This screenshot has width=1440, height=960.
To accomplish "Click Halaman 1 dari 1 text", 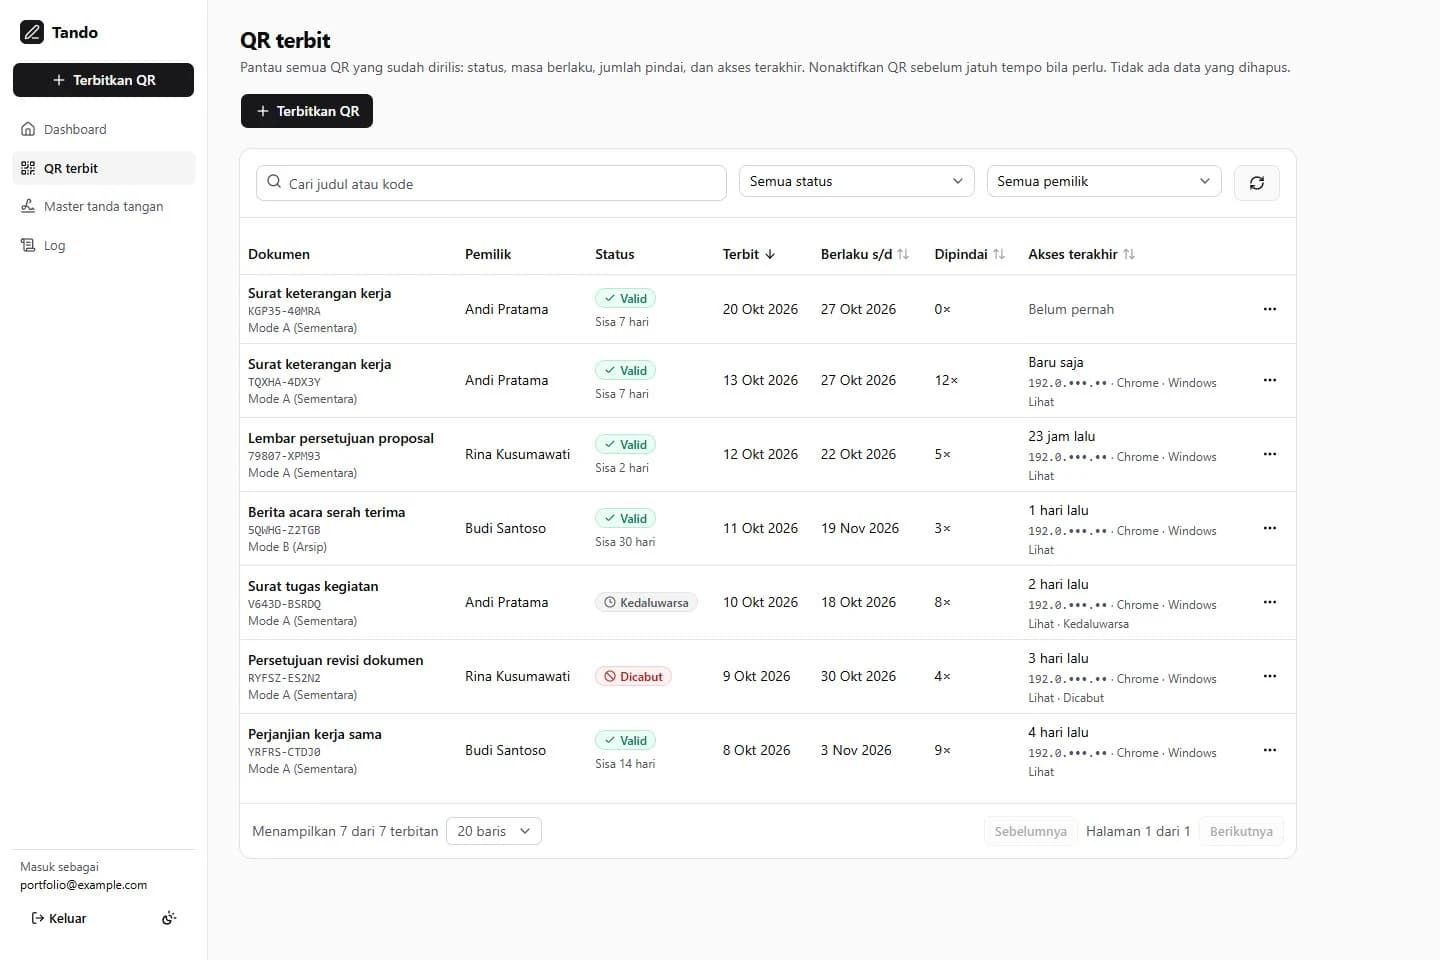I will [1138, 831].
